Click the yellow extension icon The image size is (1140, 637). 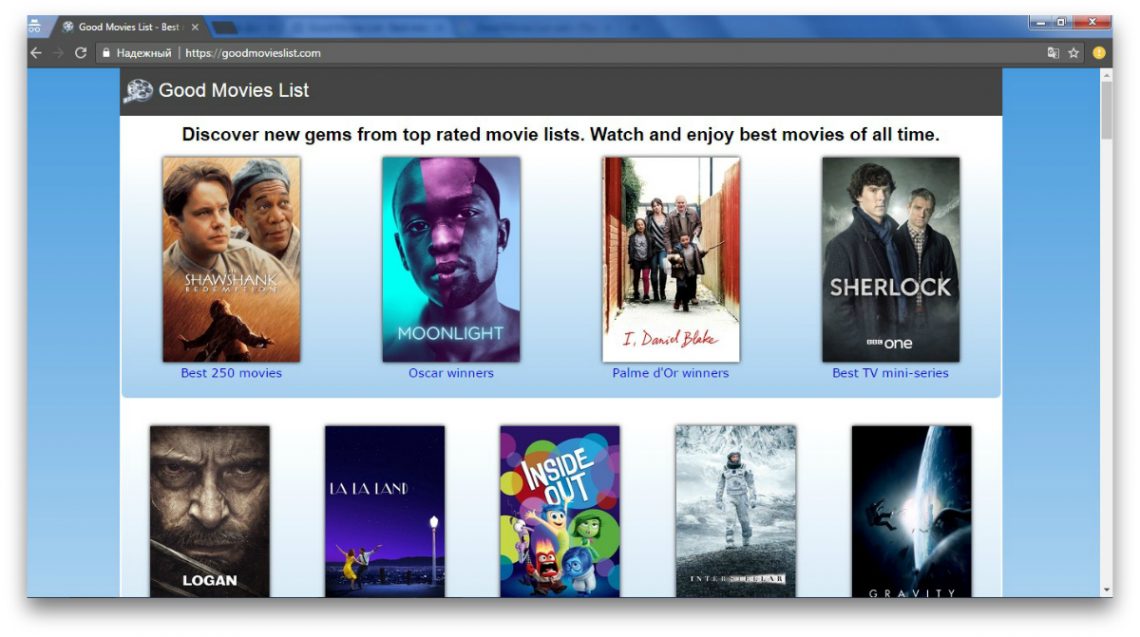pos(1099,52)
